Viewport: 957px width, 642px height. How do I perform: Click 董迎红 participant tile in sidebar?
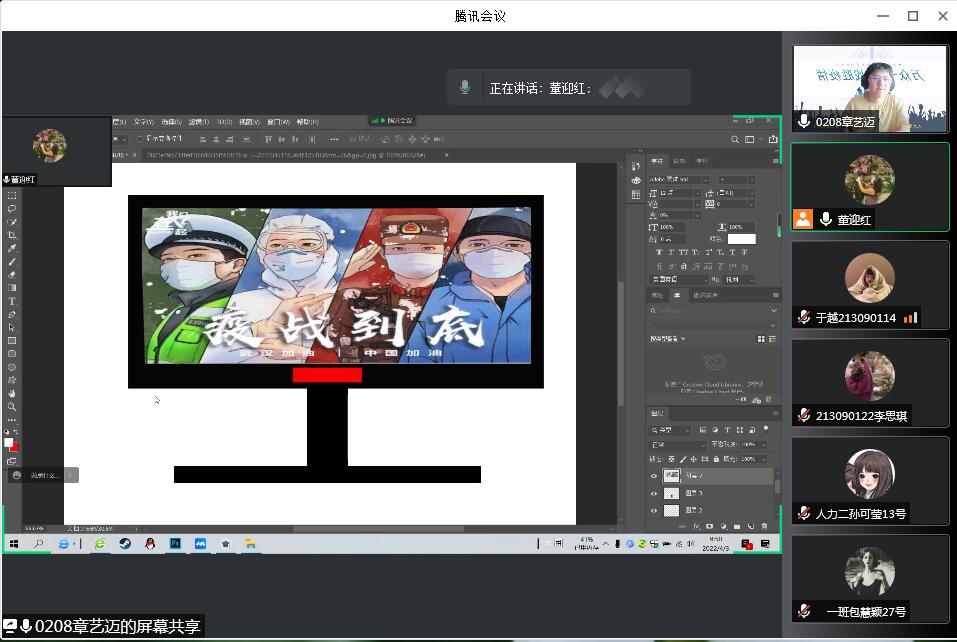point(870,187)
